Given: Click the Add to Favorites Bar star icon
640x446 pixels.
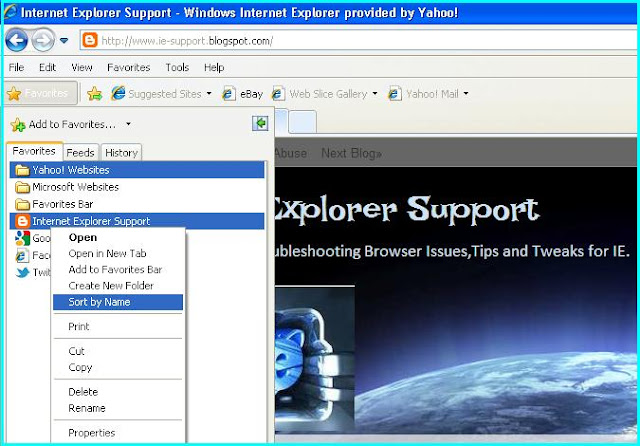Looking at the screenshot, I should coord(94,94).
